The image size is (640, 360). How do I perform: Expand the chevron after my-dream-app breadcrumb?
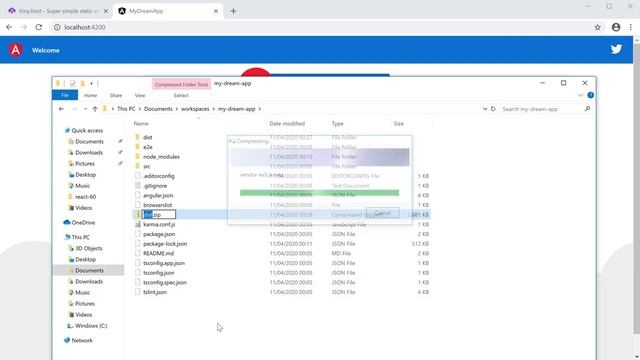point(260,109)
